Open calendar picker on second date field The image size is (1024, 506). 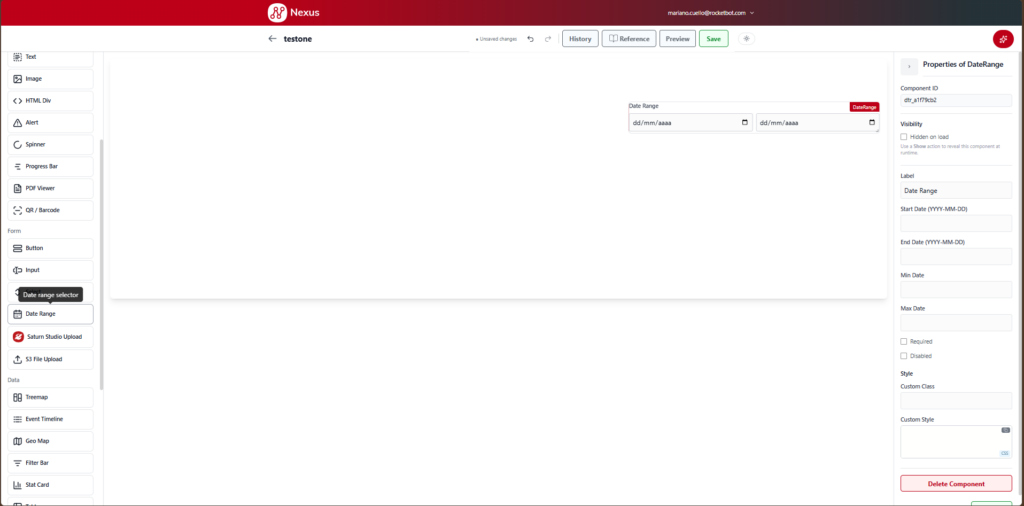pyautogui.click(x=872, y=123)
